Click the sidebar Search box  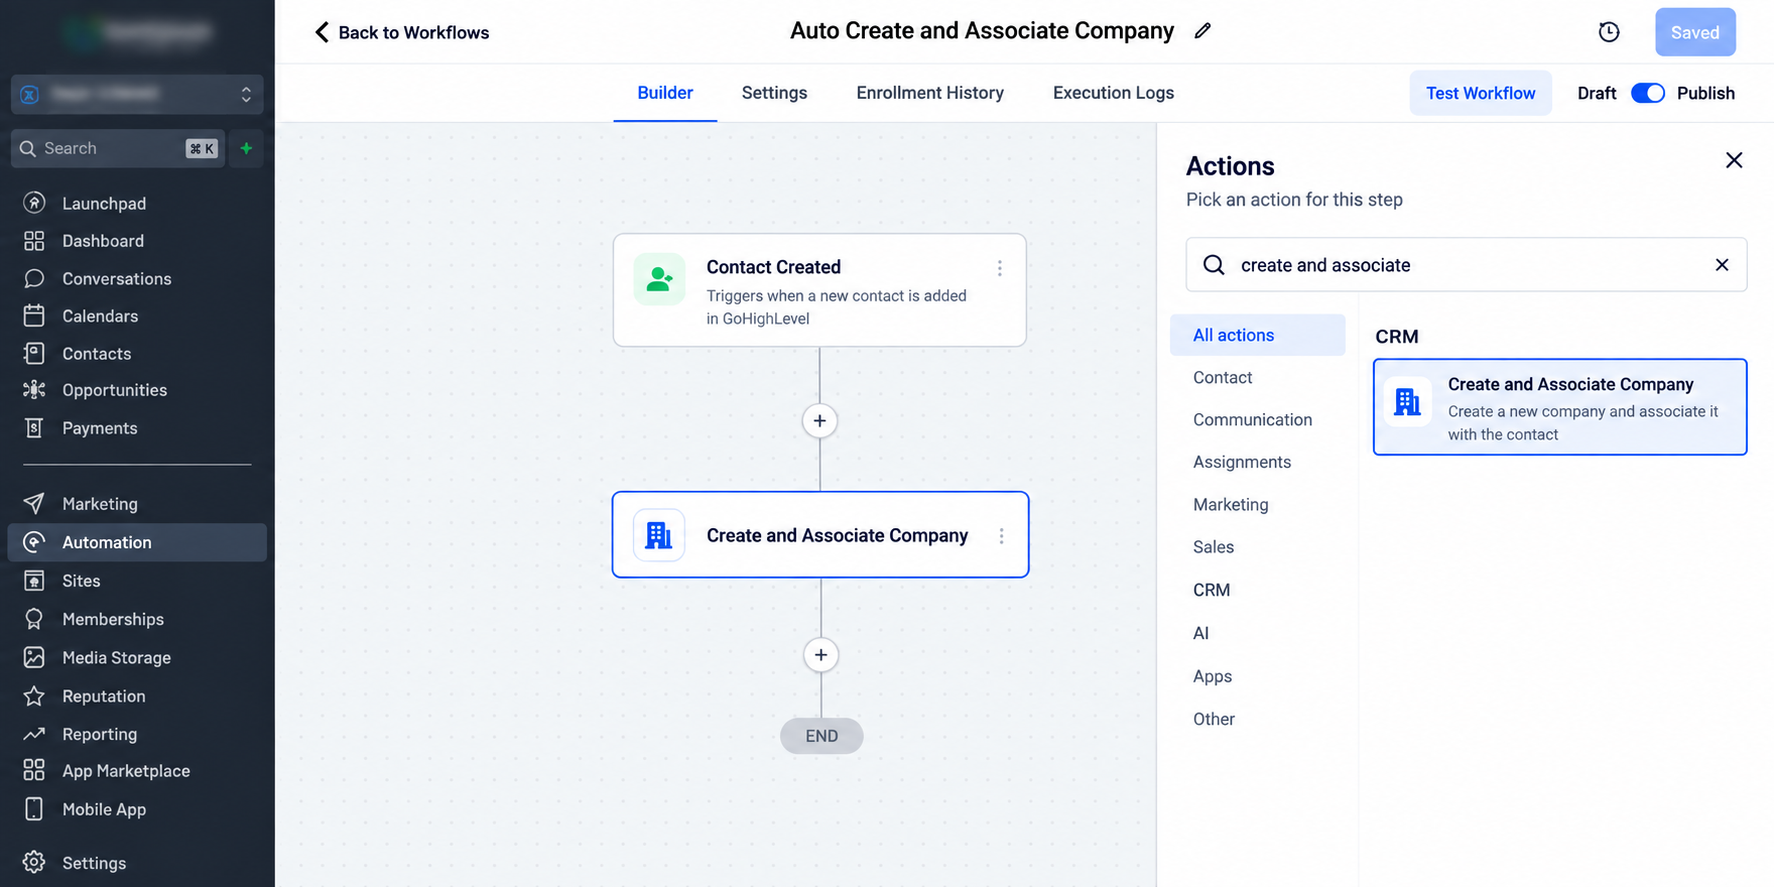click(x=118, y=148)
